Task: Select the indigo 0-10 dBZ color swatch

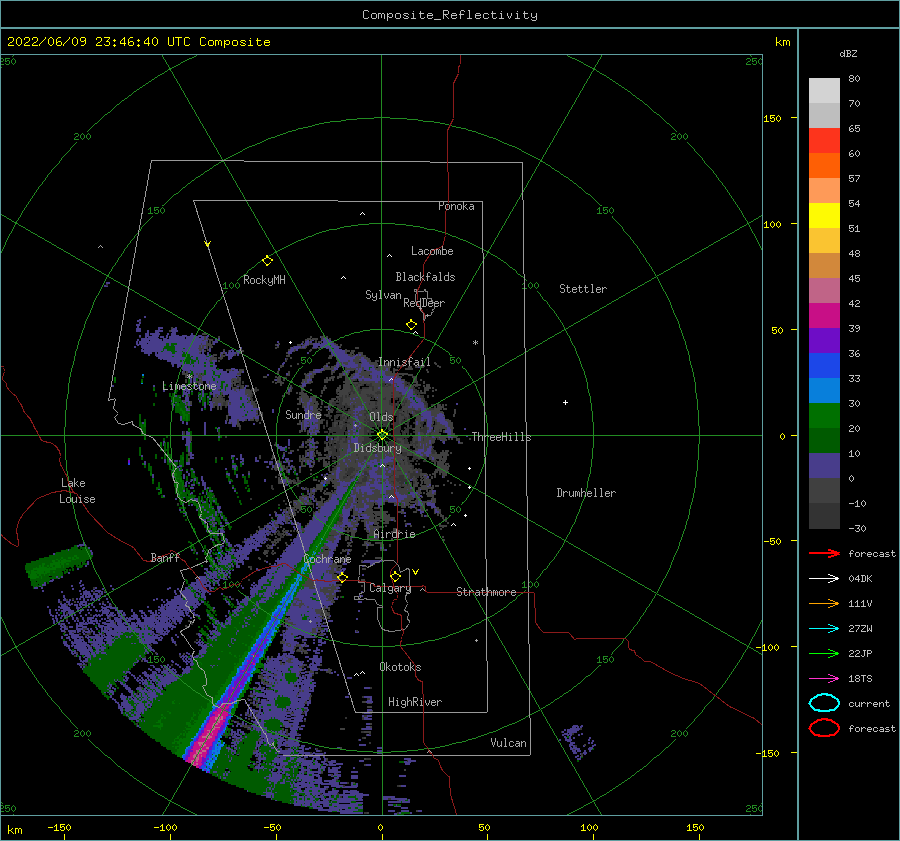Action: [824, 466]
